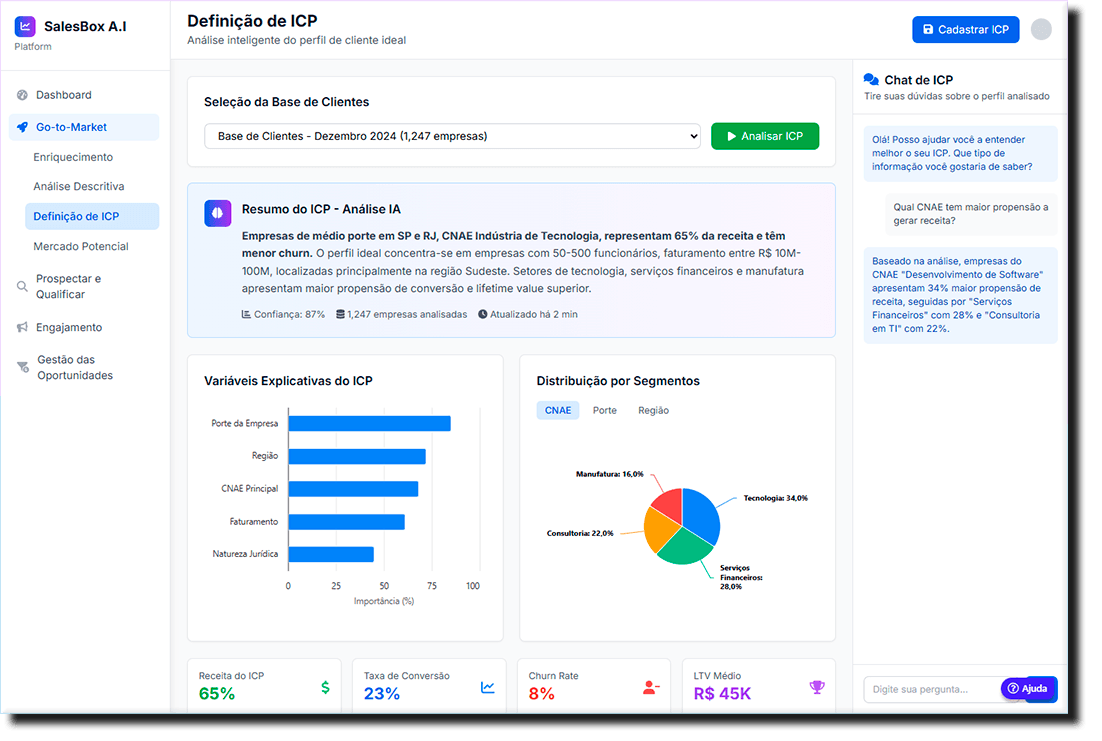Image resolution: width=1102 pixels, height=741 pixels.
Task: Open the Base de Clientes dropdown
Action: click(x=452, y=136)
